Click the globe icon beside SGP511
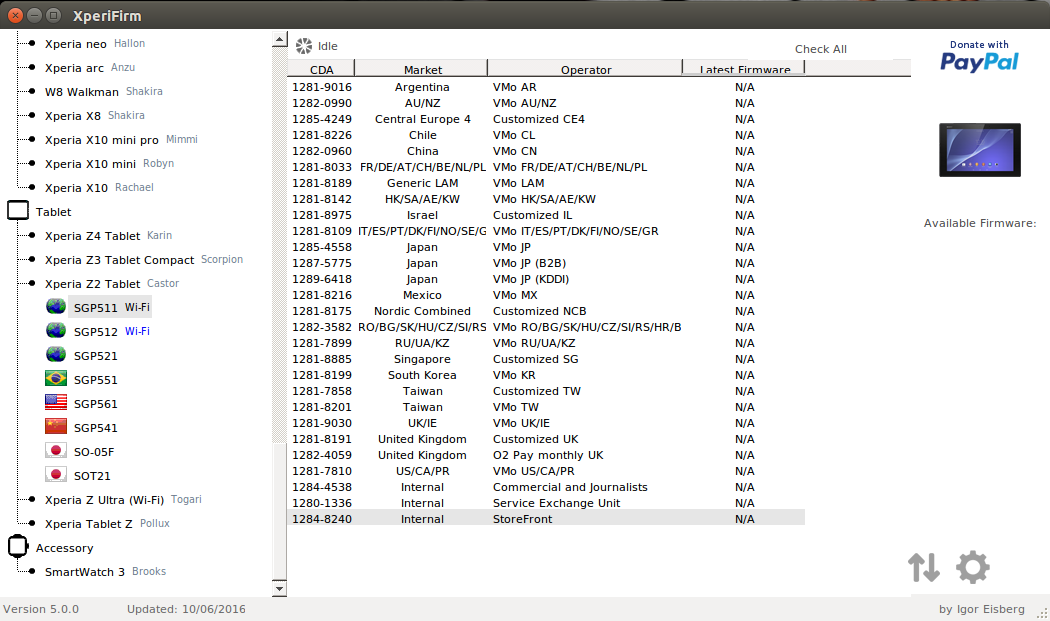This screenshot has height=621, width=1050. [x=56, y=307]
